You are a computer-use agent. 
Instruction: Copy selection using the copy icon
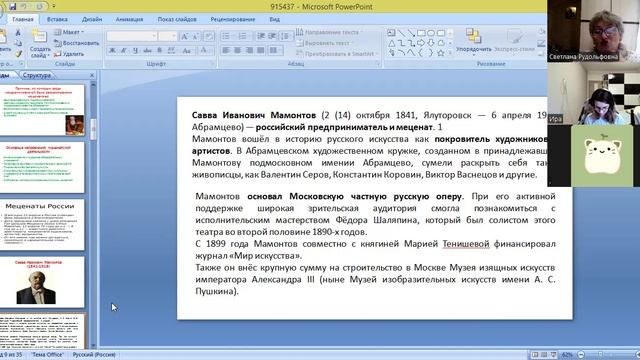(18, 43)
